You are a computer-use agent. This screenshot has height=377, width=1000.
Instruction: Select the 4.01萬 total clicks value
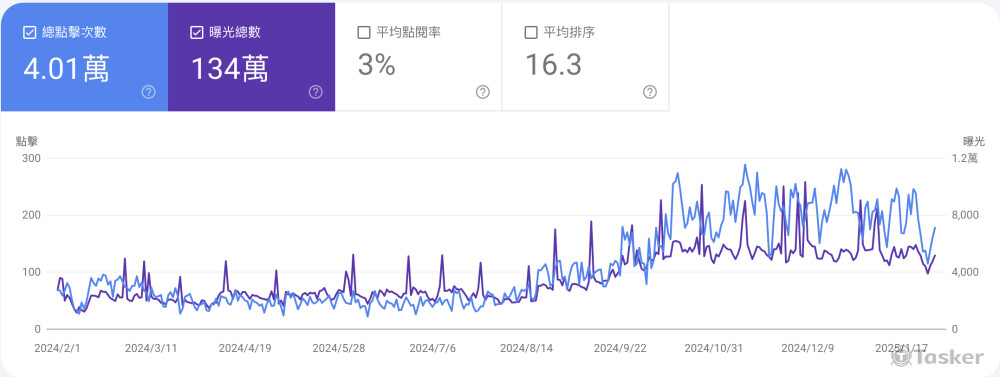click(66, 68)
